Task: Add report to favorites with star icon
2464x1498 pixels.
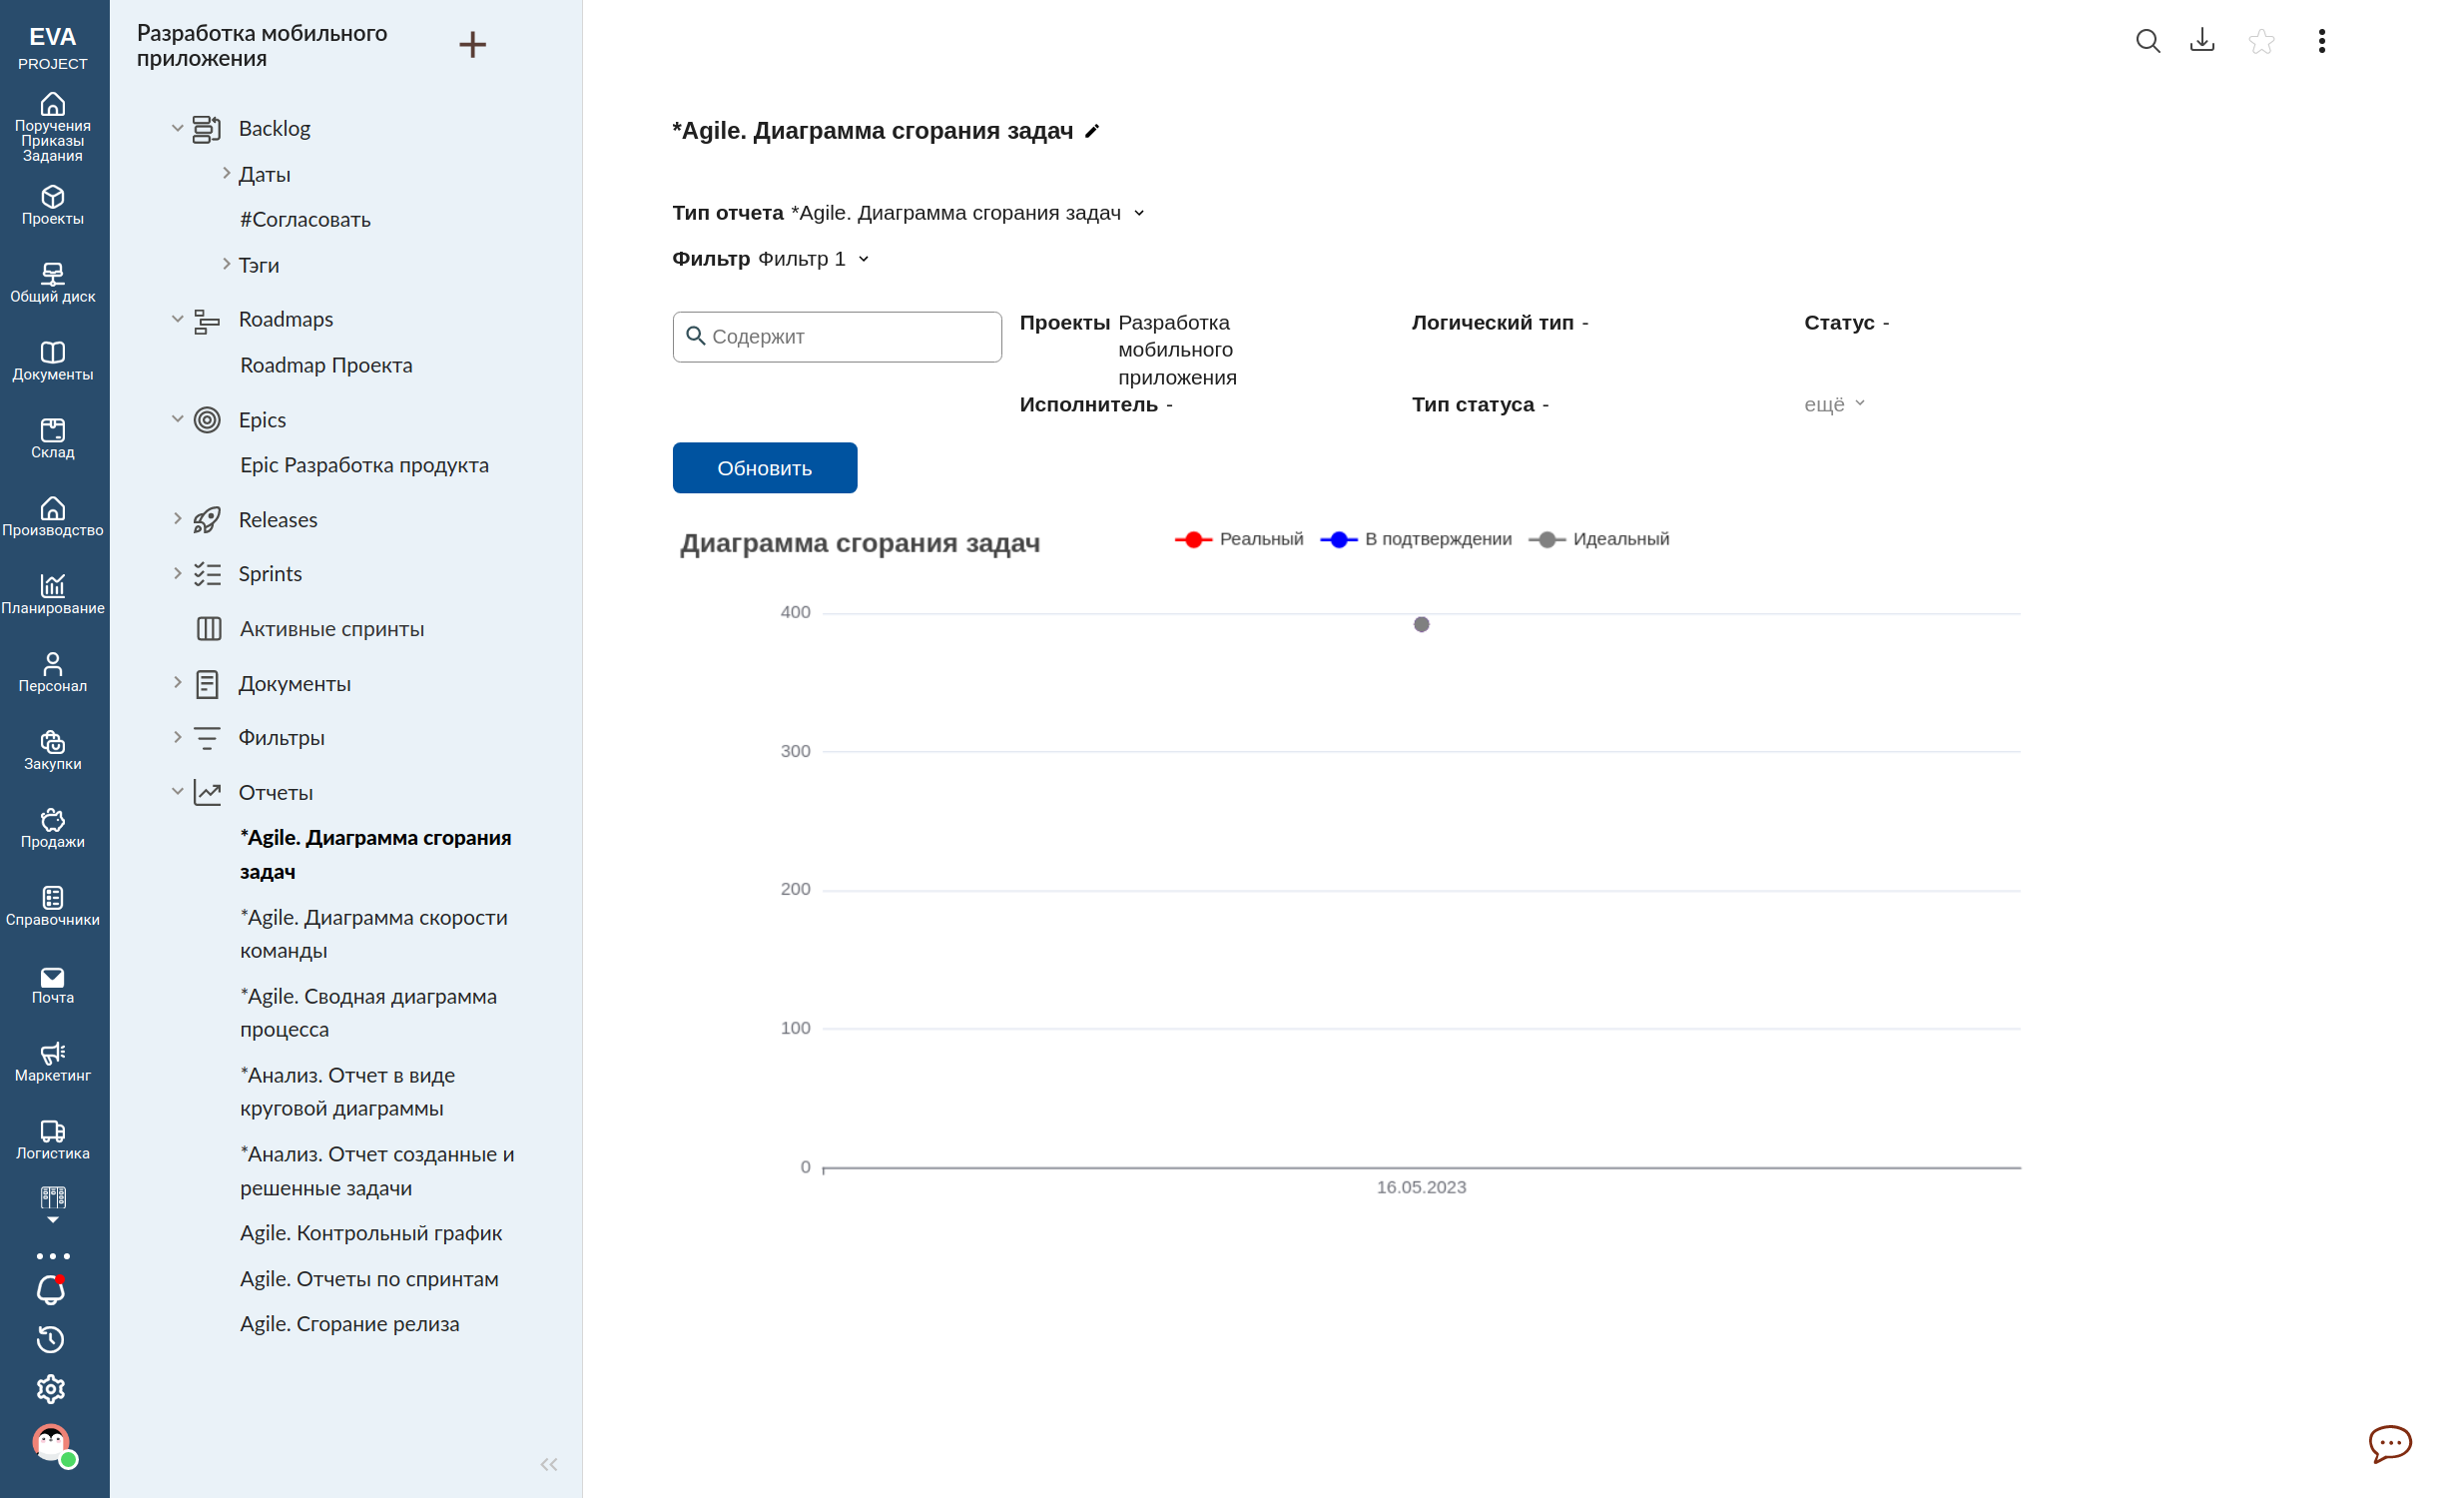Action: tap(2261, 41)
